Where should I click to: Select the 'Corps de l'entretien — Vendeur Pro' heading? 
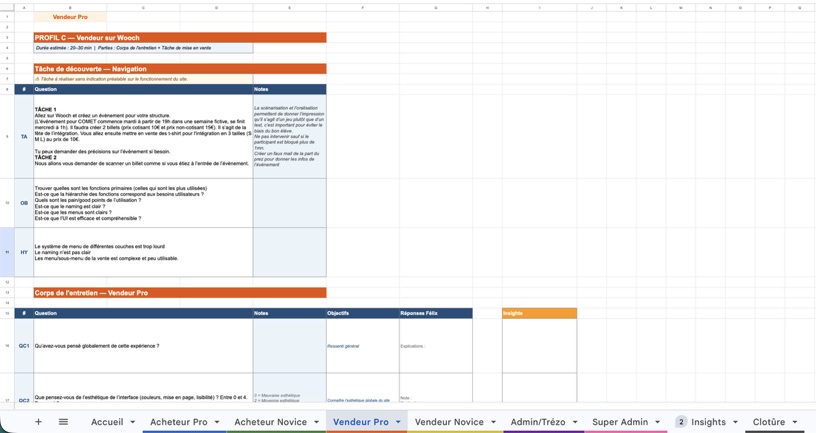click(180, 293)
